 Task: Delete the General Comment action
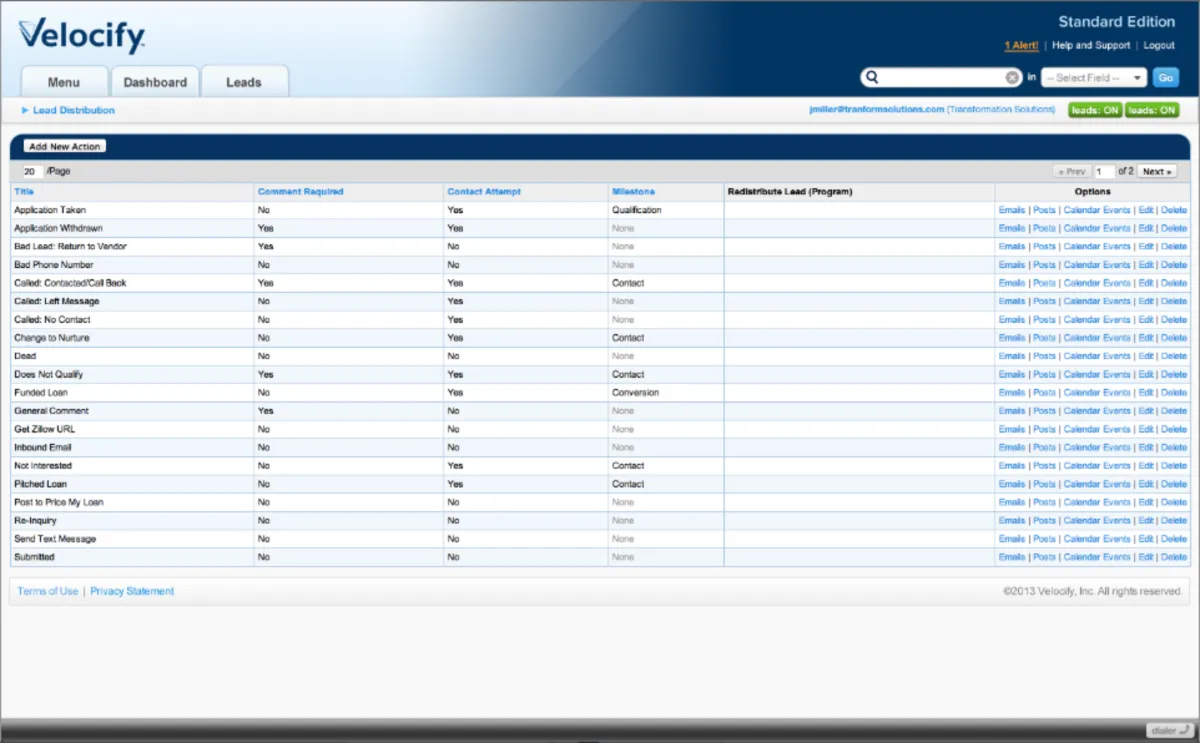tap(1174, 411)
